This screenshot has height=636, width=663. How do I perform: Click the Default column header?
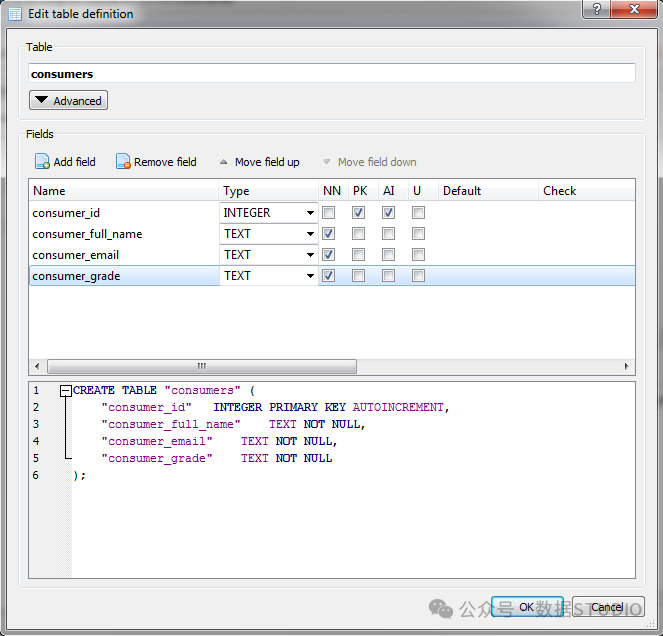488,191
